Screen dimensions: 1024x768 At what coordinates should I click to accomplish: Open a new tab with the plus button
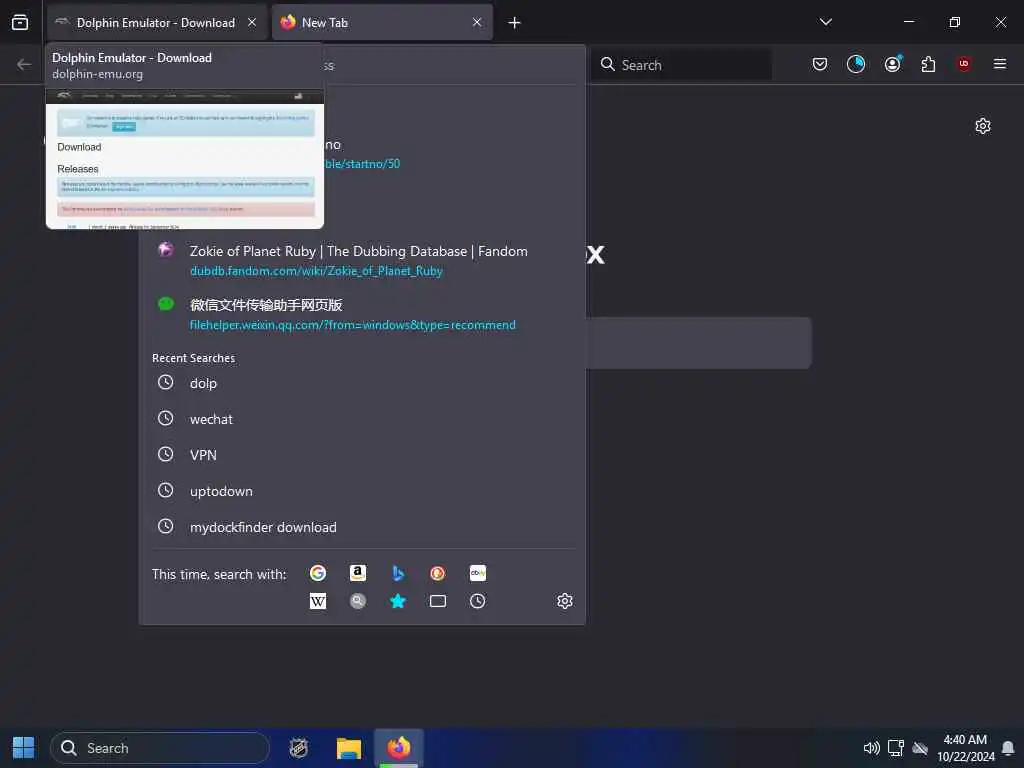[x=515, y=23]
